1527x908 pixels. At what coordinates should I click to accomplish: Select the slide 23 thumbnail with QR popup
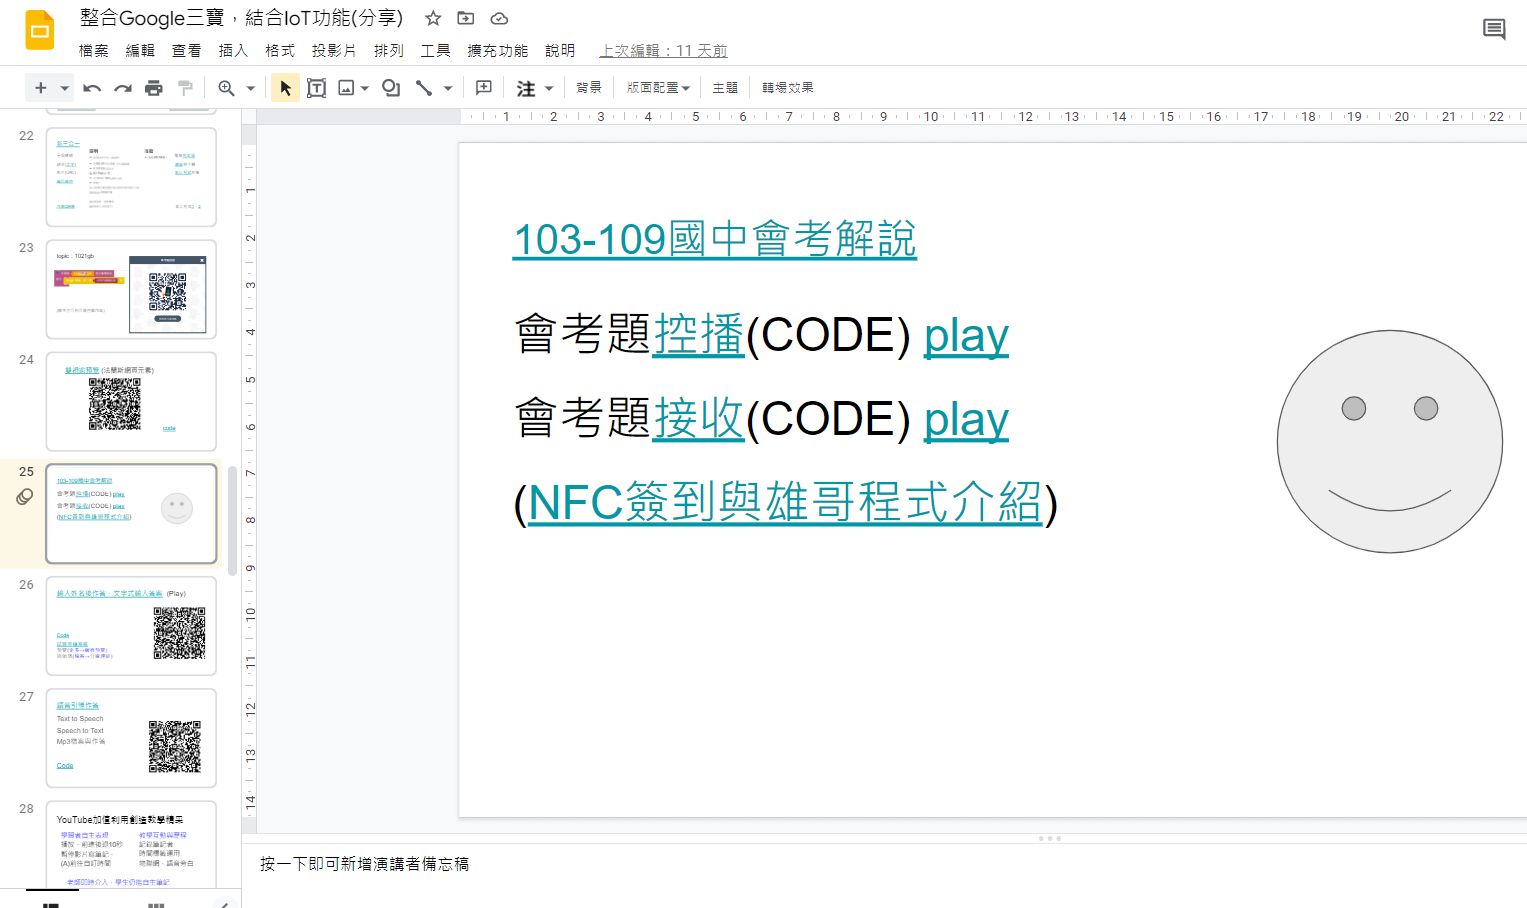tap(131, 289)
